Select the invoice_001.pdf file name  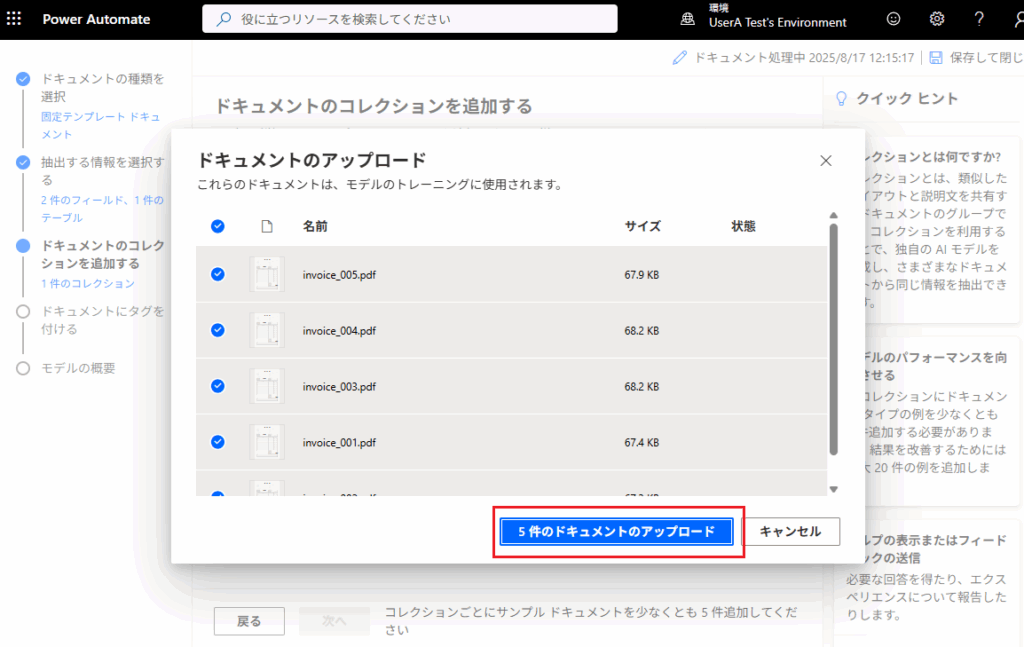coord(339,443)
